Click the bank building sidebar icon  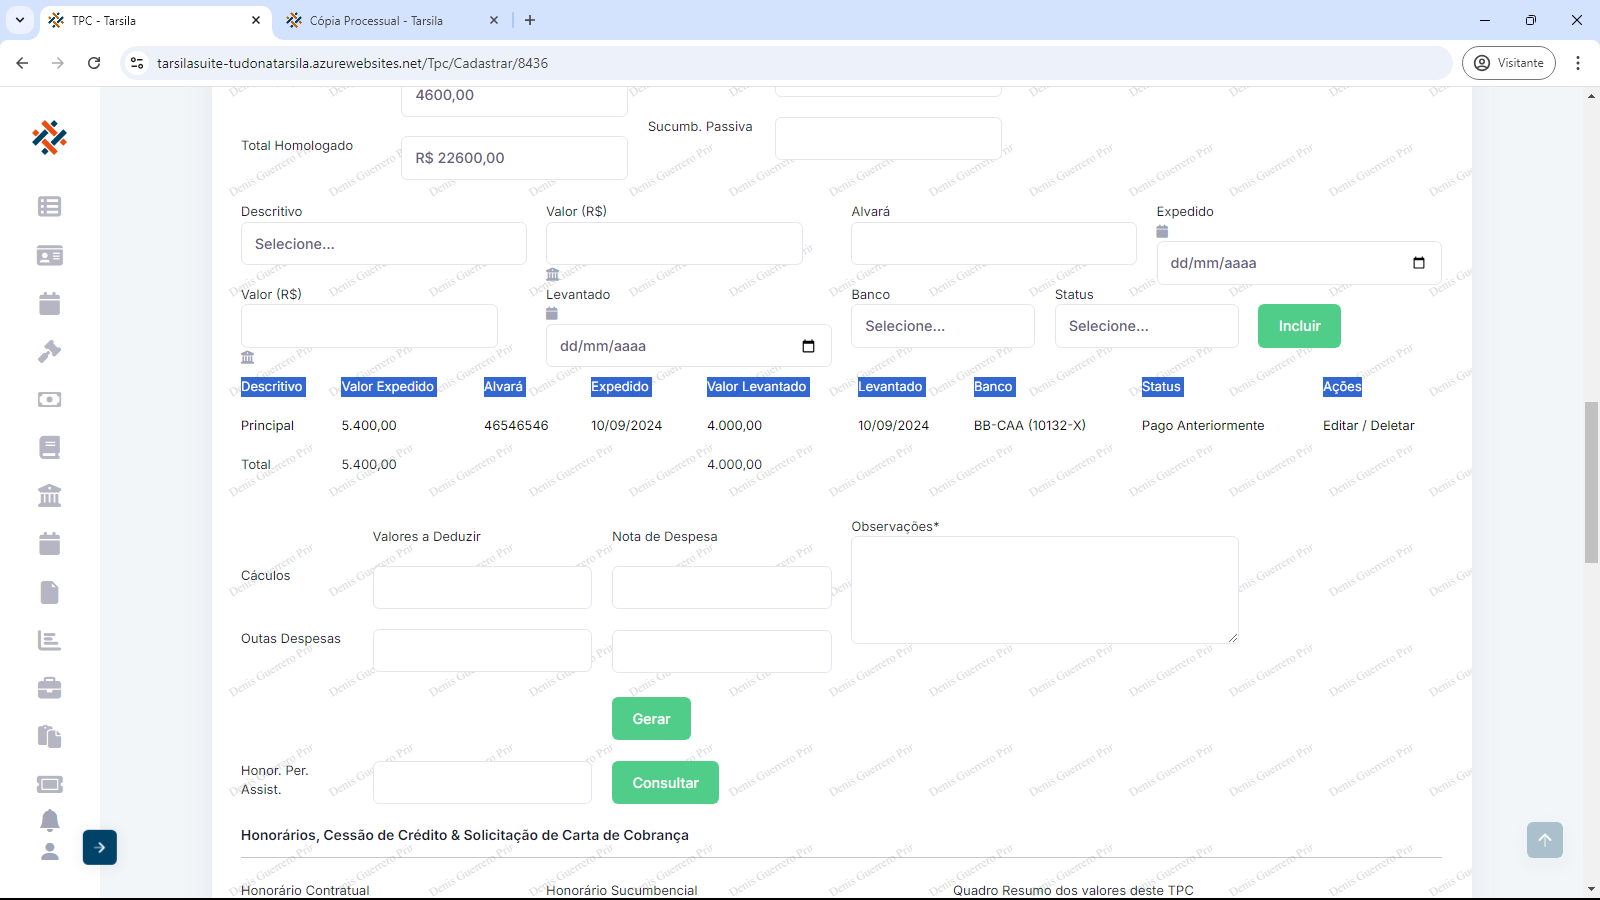coord(49,495)
